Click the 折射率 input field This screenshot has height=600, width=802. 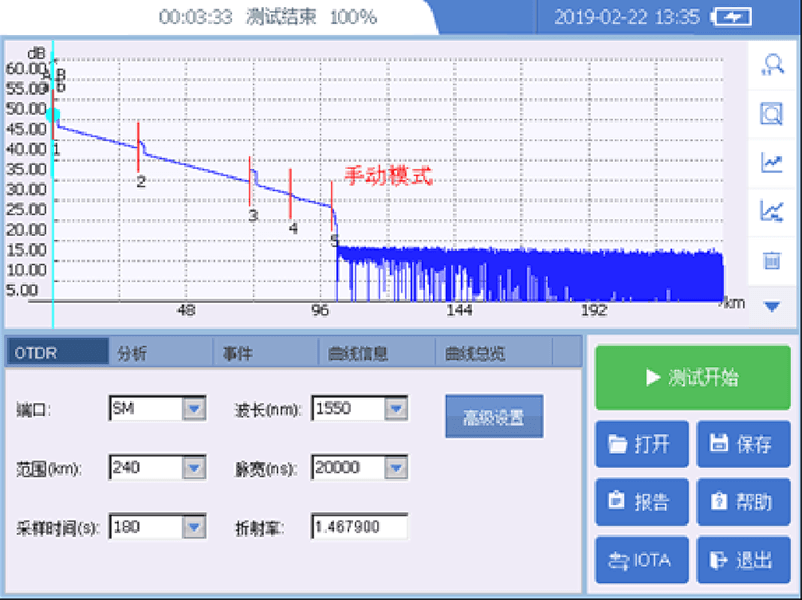(x=360, y=526)
